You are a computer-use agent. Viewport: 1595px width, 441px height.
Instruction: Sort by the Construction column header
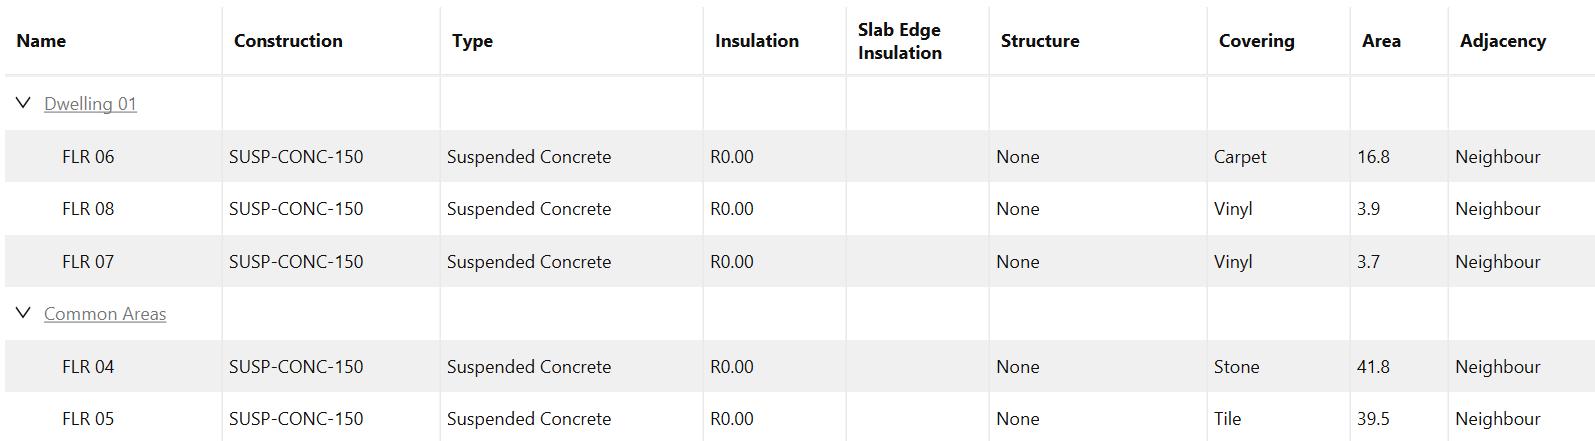[288, 41]
